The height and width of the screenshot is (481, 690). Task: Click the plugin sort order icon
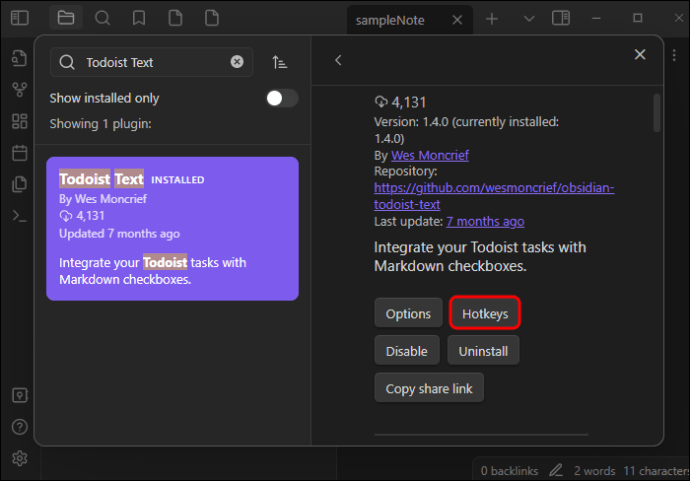tap(279, 62)
